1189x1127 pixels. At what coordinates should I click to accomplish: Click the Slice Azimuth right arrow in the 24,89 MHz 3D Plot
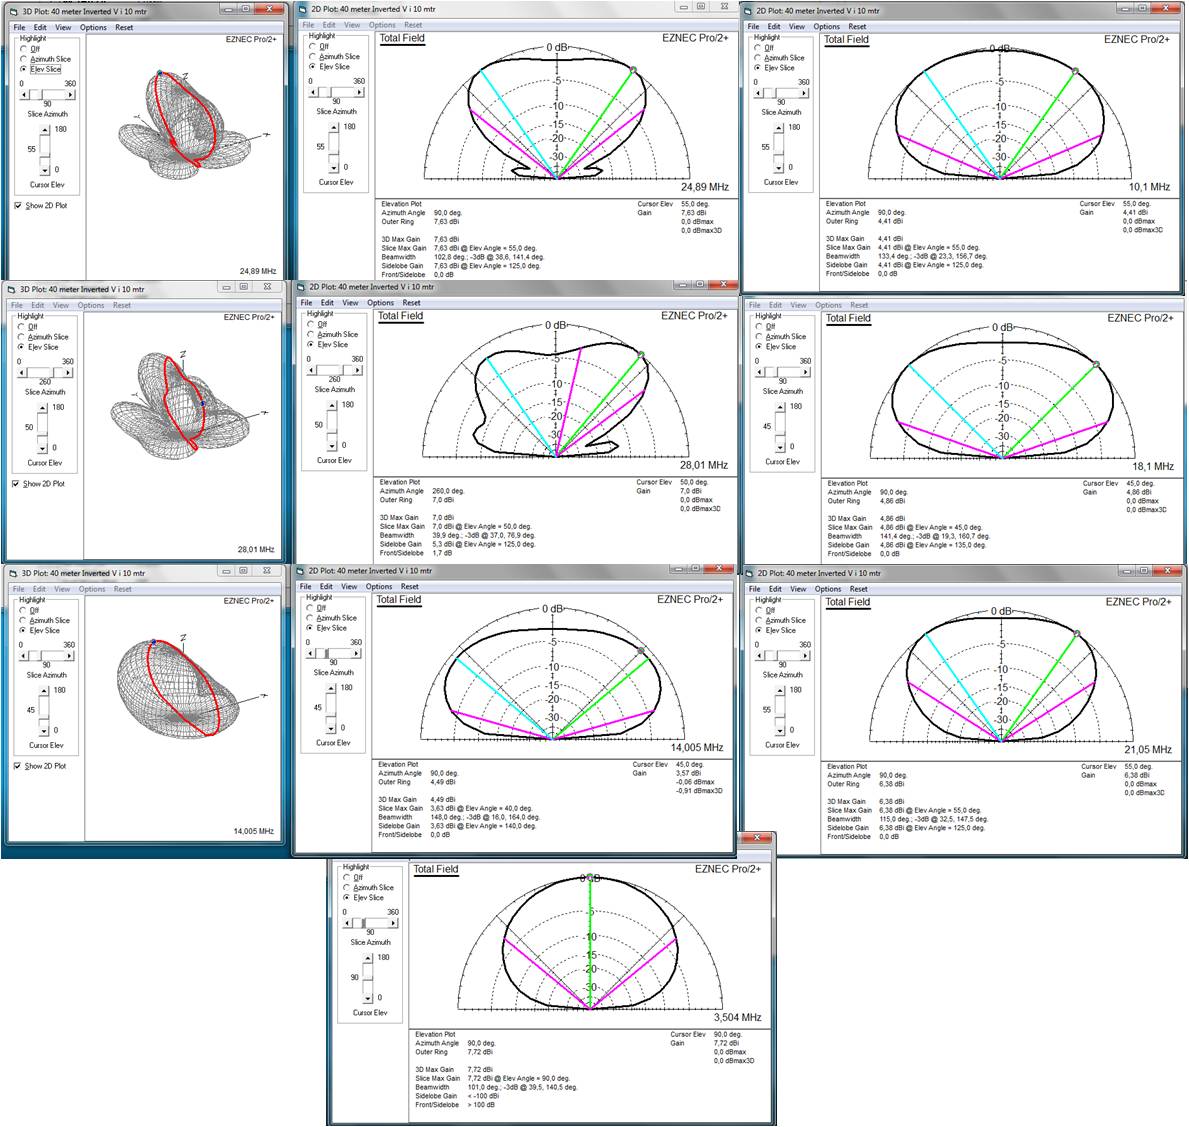[70, 94]
